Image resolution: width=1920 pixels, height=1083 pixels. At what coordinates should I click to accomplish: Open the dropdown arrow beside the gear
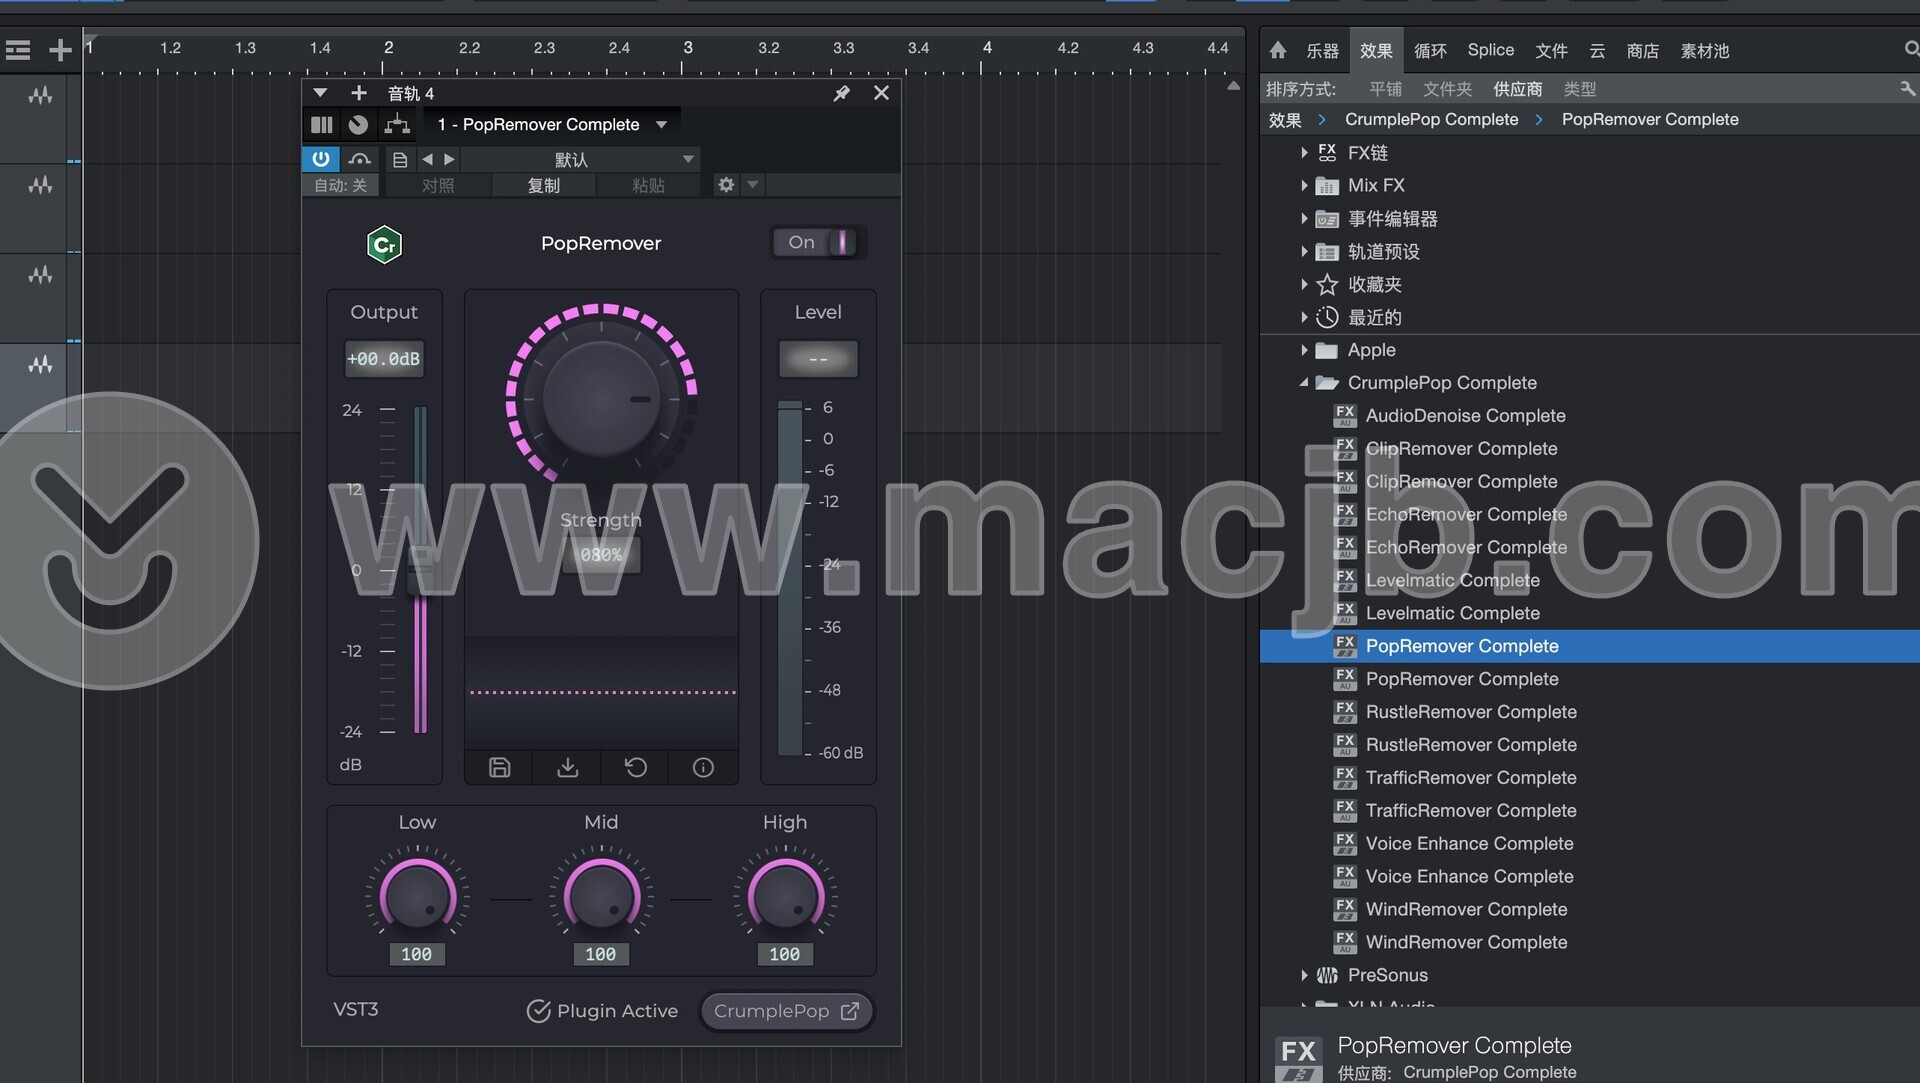coord(753,185)
